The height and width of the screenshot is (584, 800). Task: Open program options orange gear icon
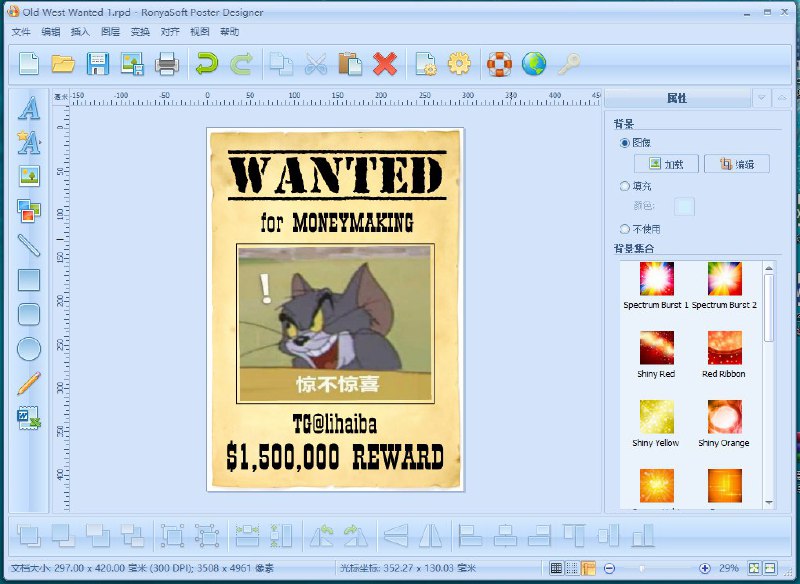click(459, 64)
